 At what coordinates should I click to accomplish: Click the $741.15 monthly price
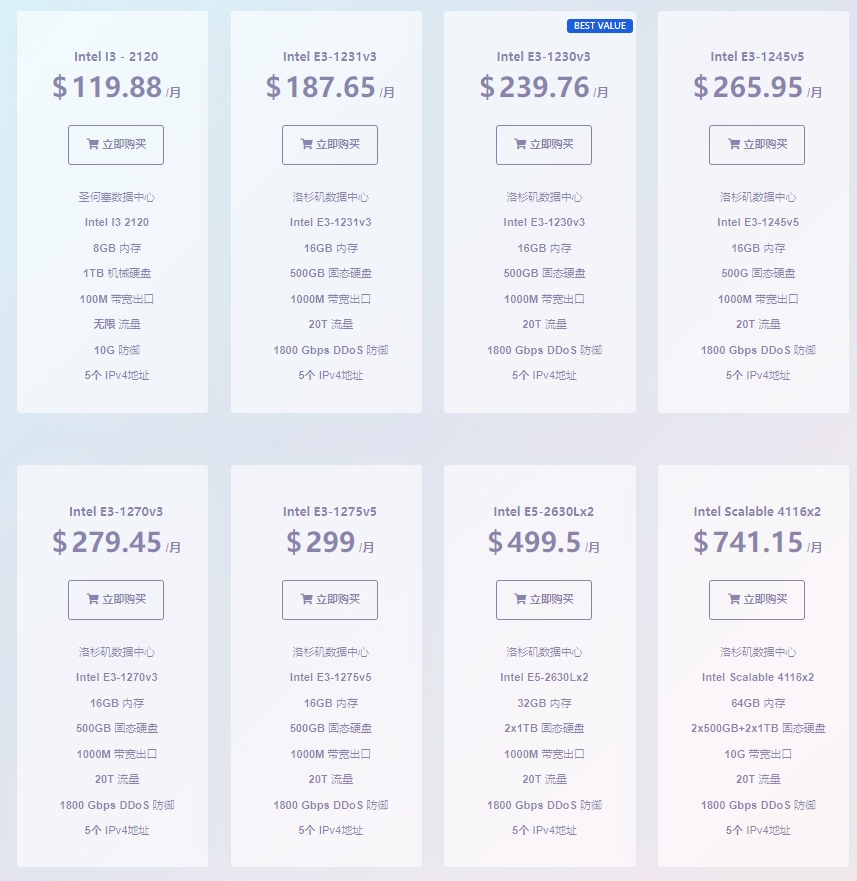(x=749, y=543)
